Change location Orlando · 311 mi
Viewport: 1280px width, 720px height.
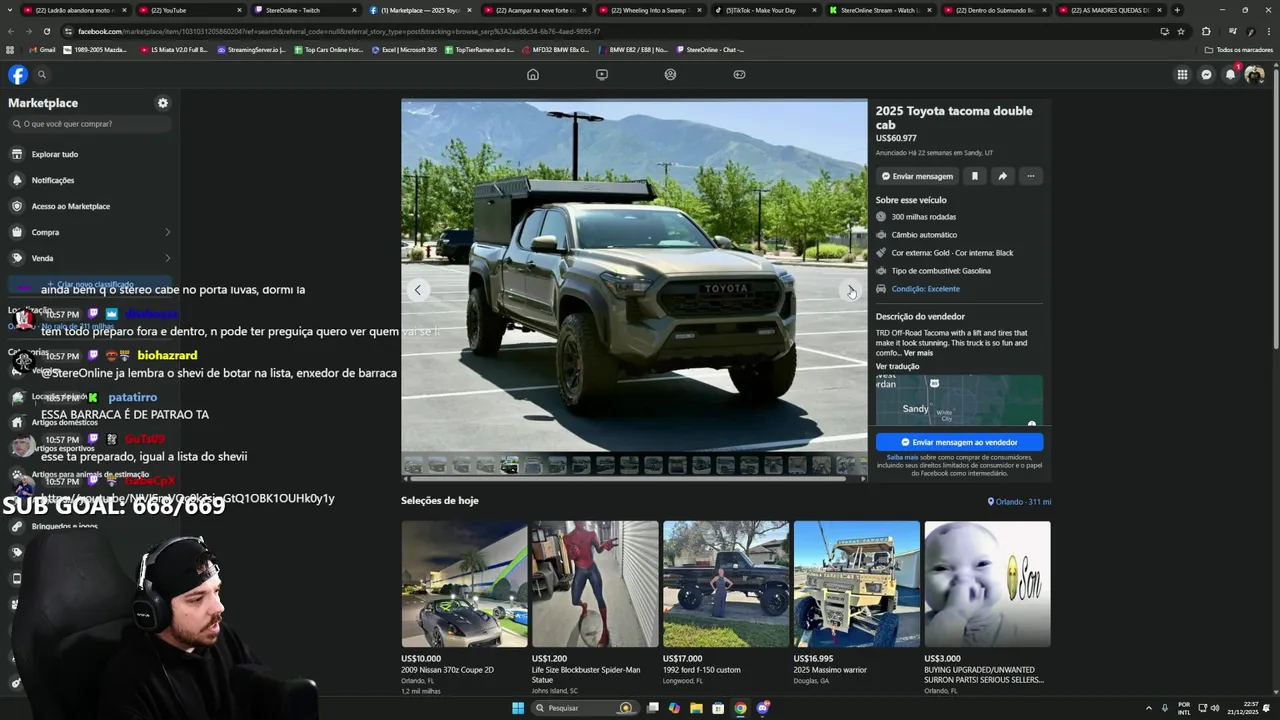[x=1019, y=502]
